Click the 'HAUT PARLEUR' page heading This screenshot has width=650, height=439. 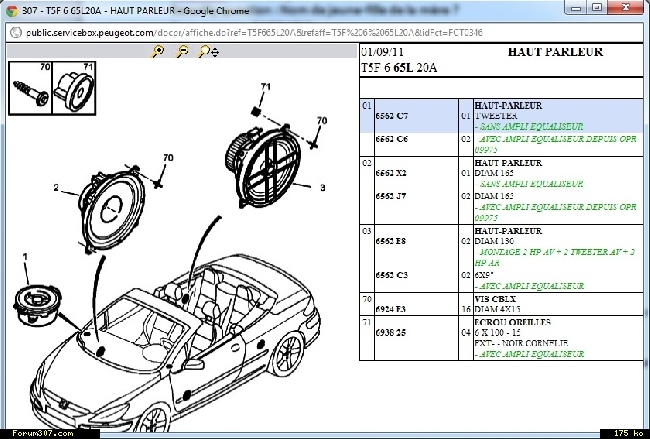tap(555, 52)
